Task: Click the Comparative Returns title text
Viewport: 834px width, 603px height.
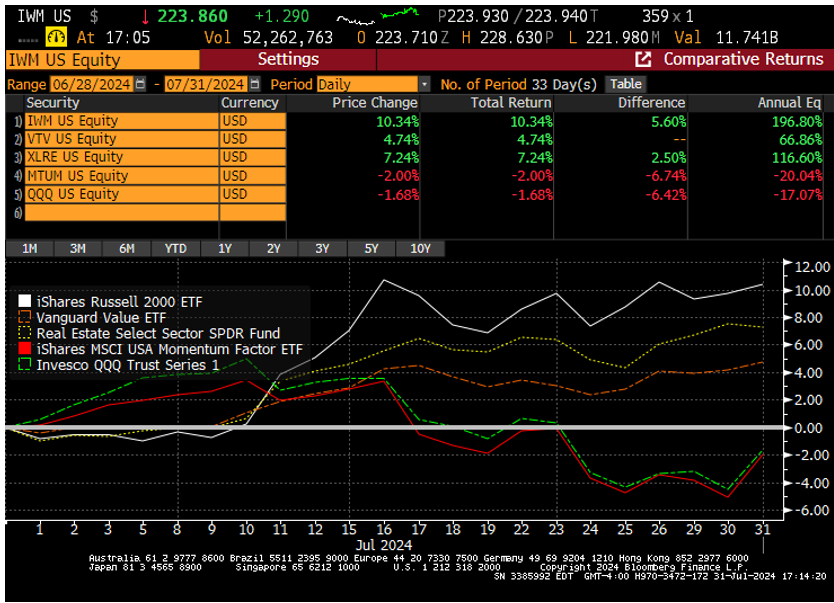Action: tap(743, 59)
